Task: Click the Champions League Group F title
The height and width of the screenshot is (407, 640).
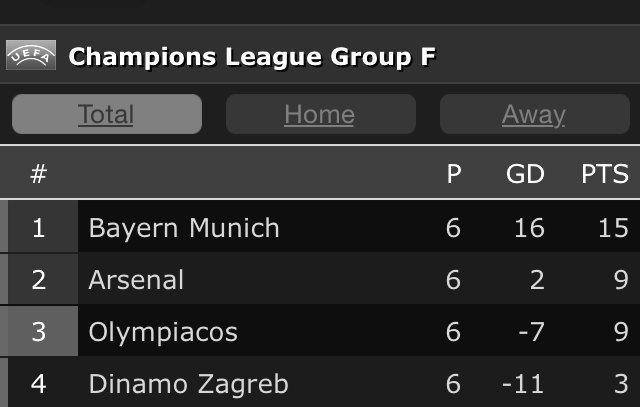Action: (252, 56)
